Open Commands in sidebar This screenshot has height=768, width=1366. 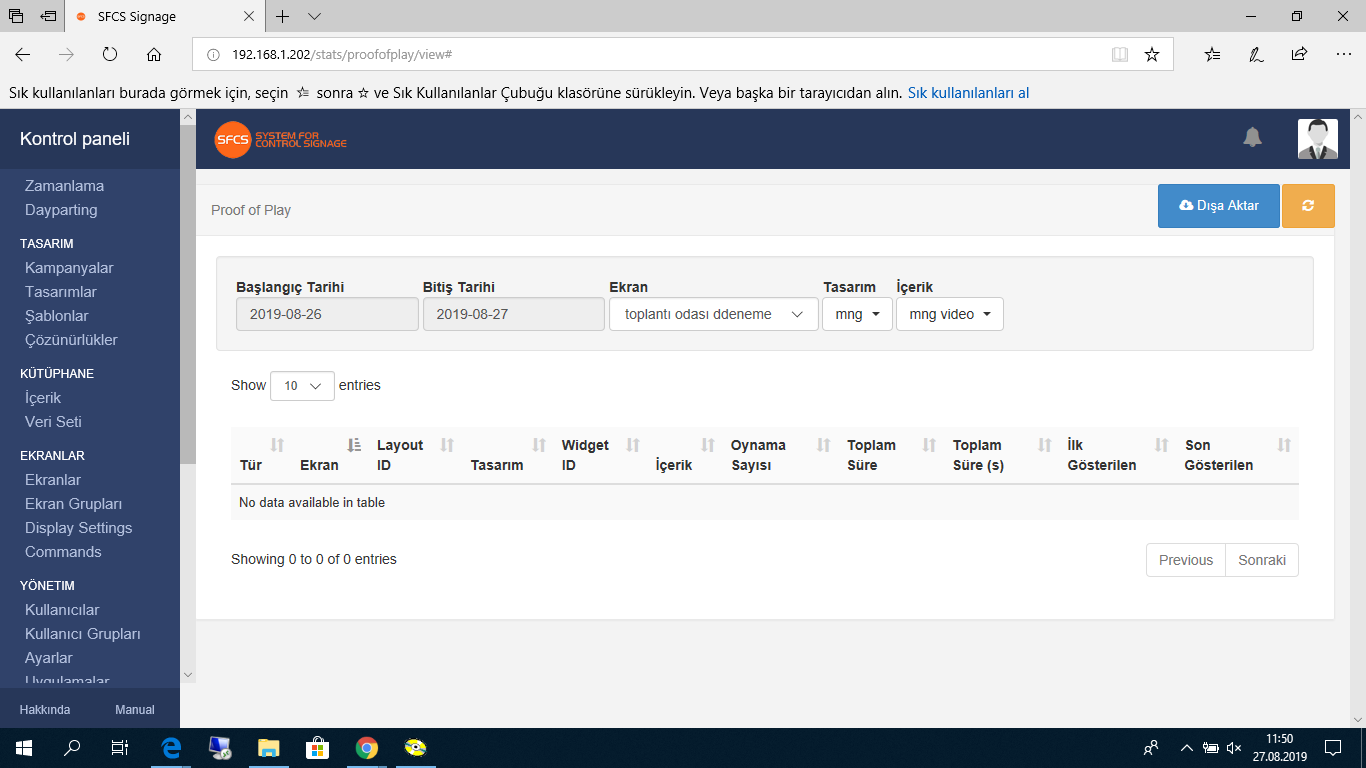point(63,552)
